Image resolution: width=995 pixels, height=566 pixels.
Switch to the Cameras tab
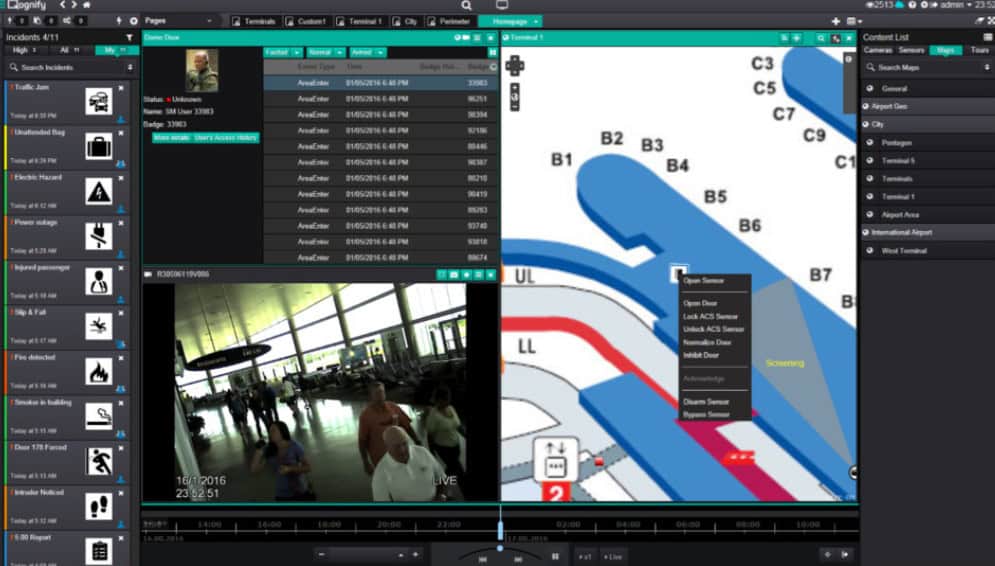coord(877,50)
